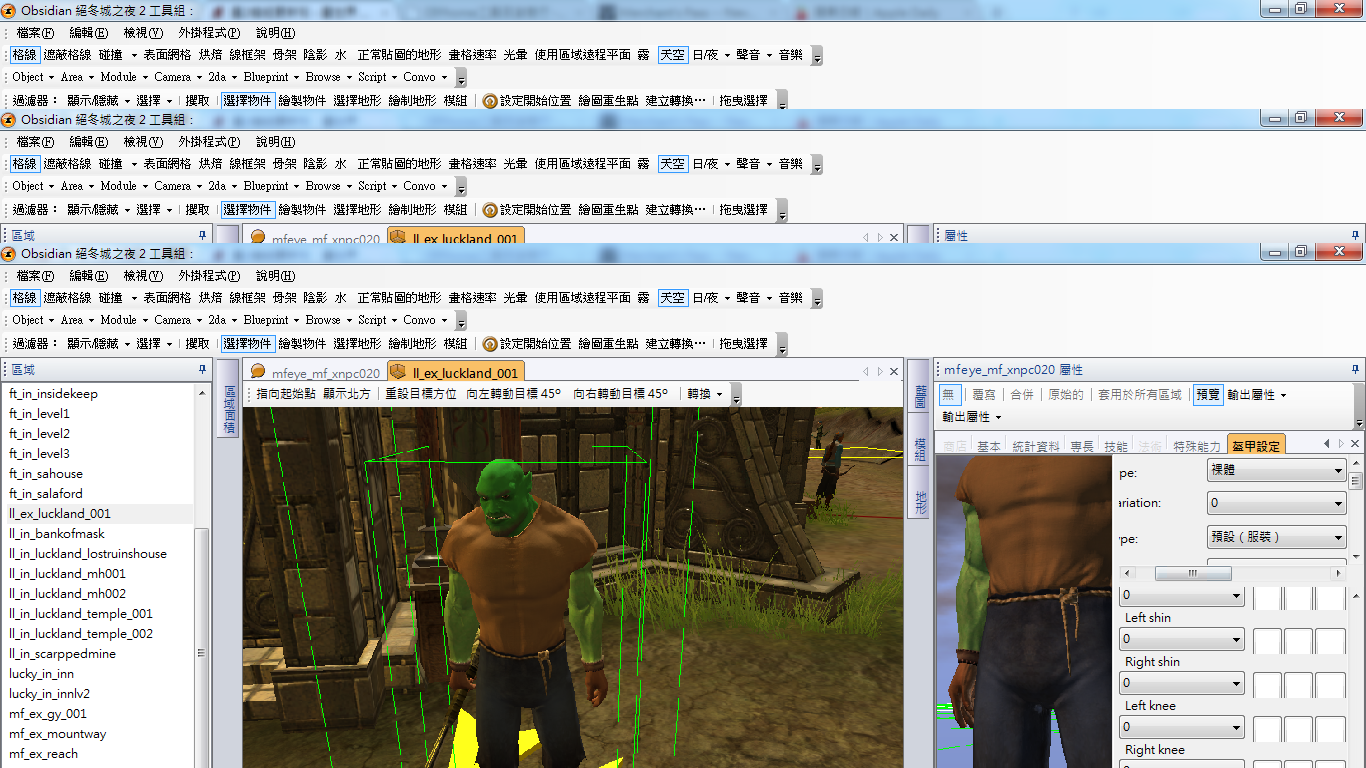The height and width of the screenshot is (768, 1366).
Task: Click 顯示北方 in the viewport toolbar
Action: click(x=346, y=394)
